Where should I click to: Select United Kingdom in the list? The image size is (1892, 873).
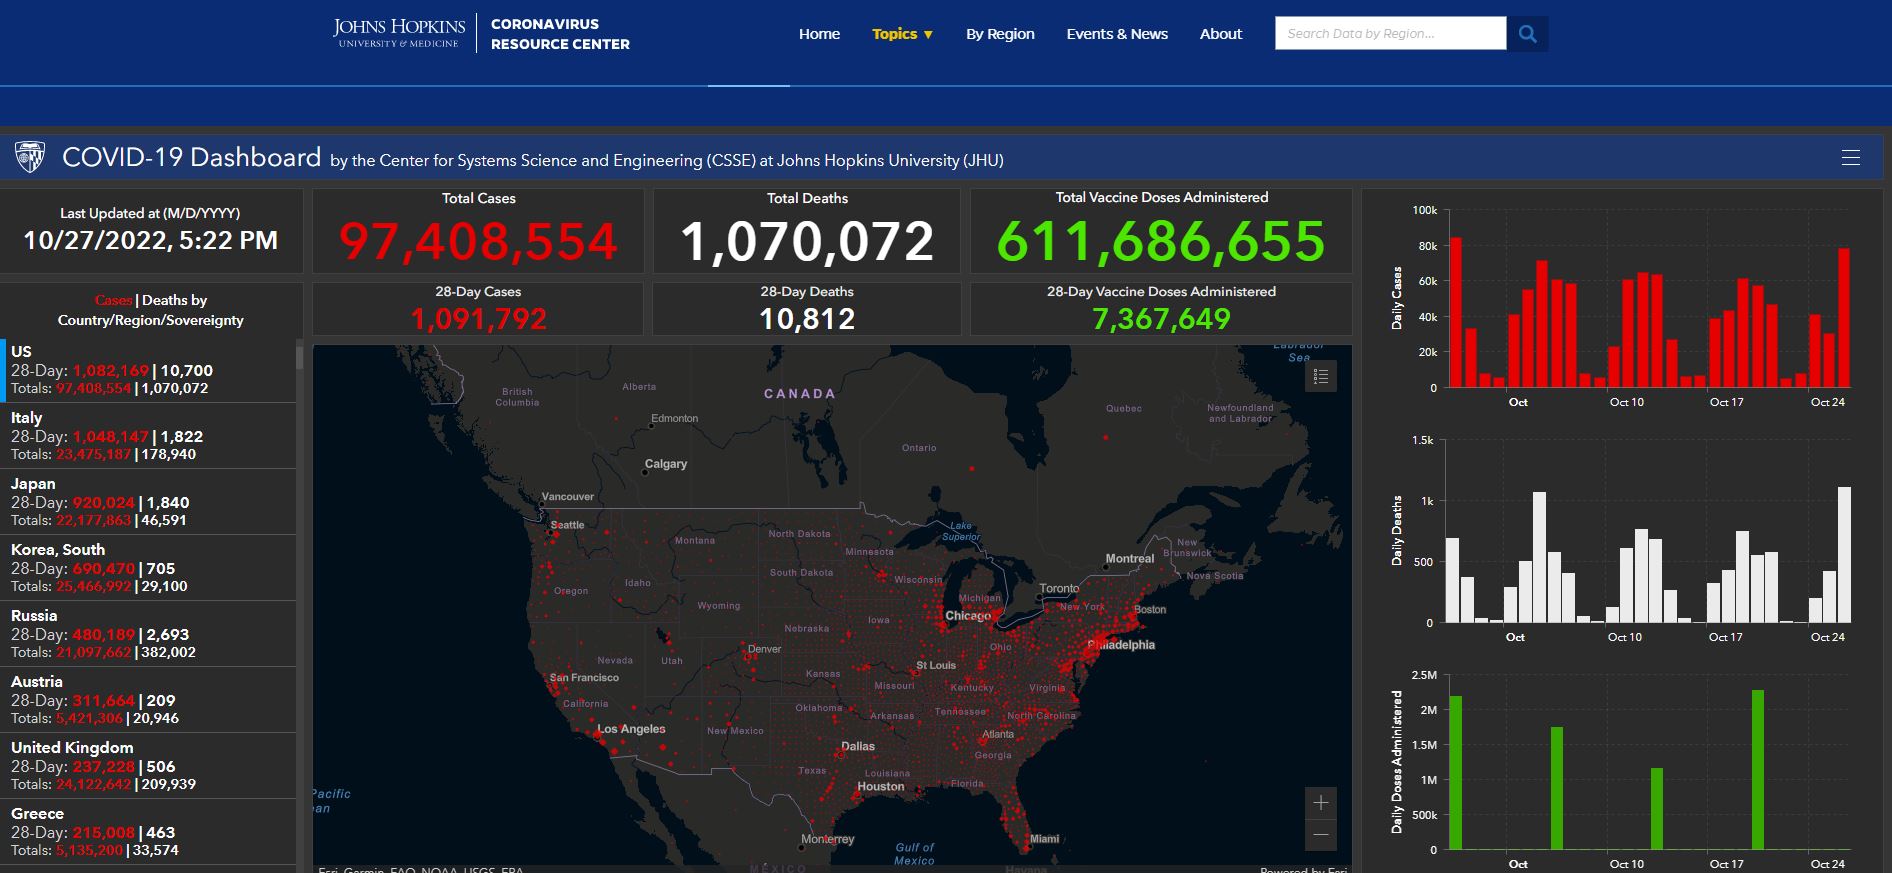click(x=148, y=766)
